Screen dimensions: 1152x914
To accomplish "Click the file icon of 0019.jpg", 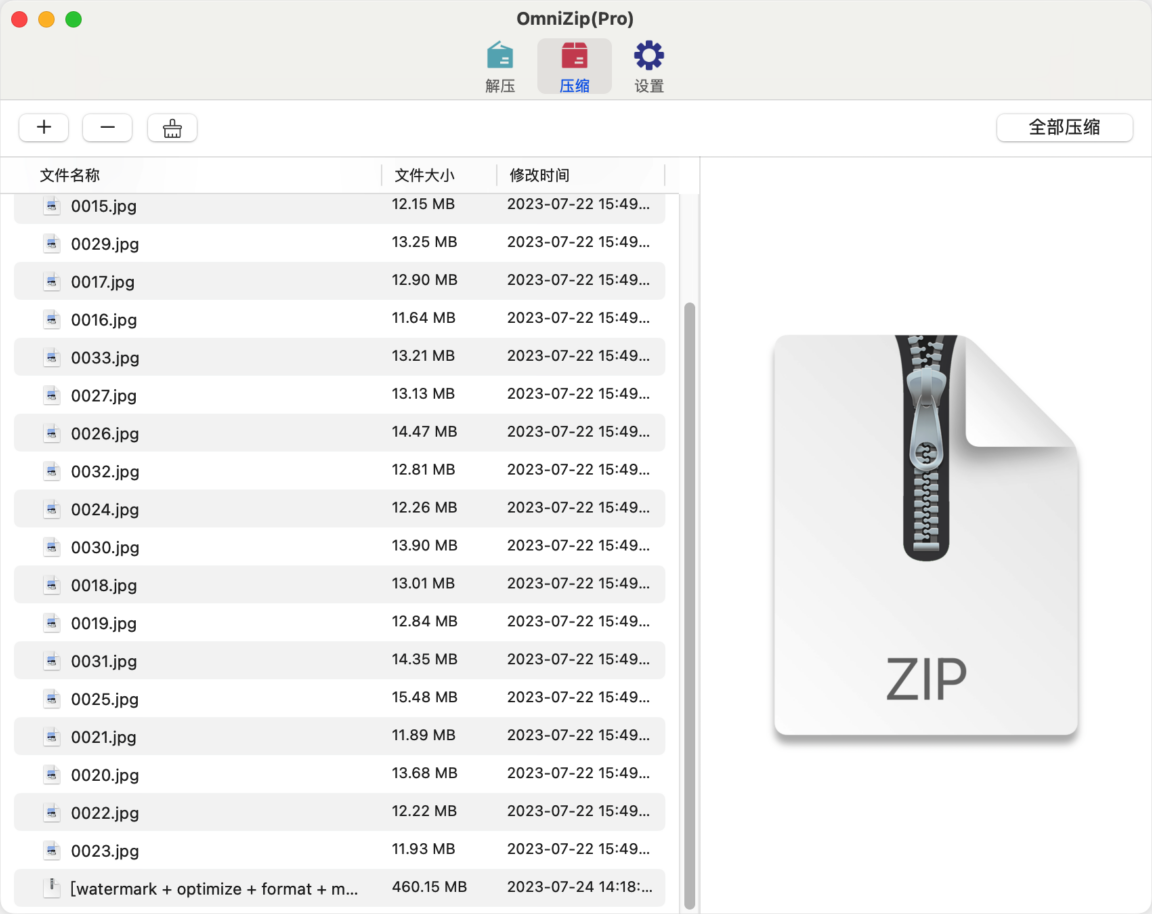I will (x=51, y=623).
